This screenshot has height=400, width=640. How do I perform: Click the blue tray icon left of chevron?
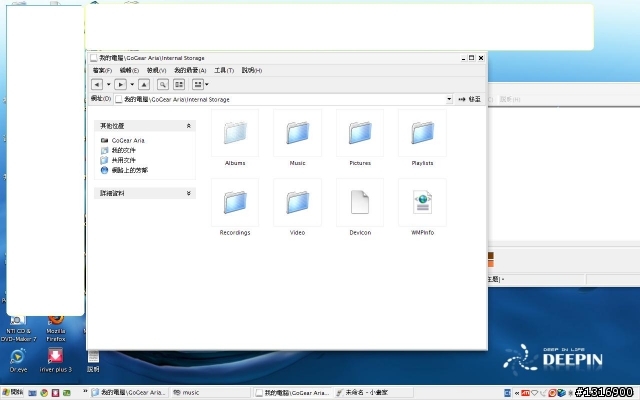[x=507, y=393]
